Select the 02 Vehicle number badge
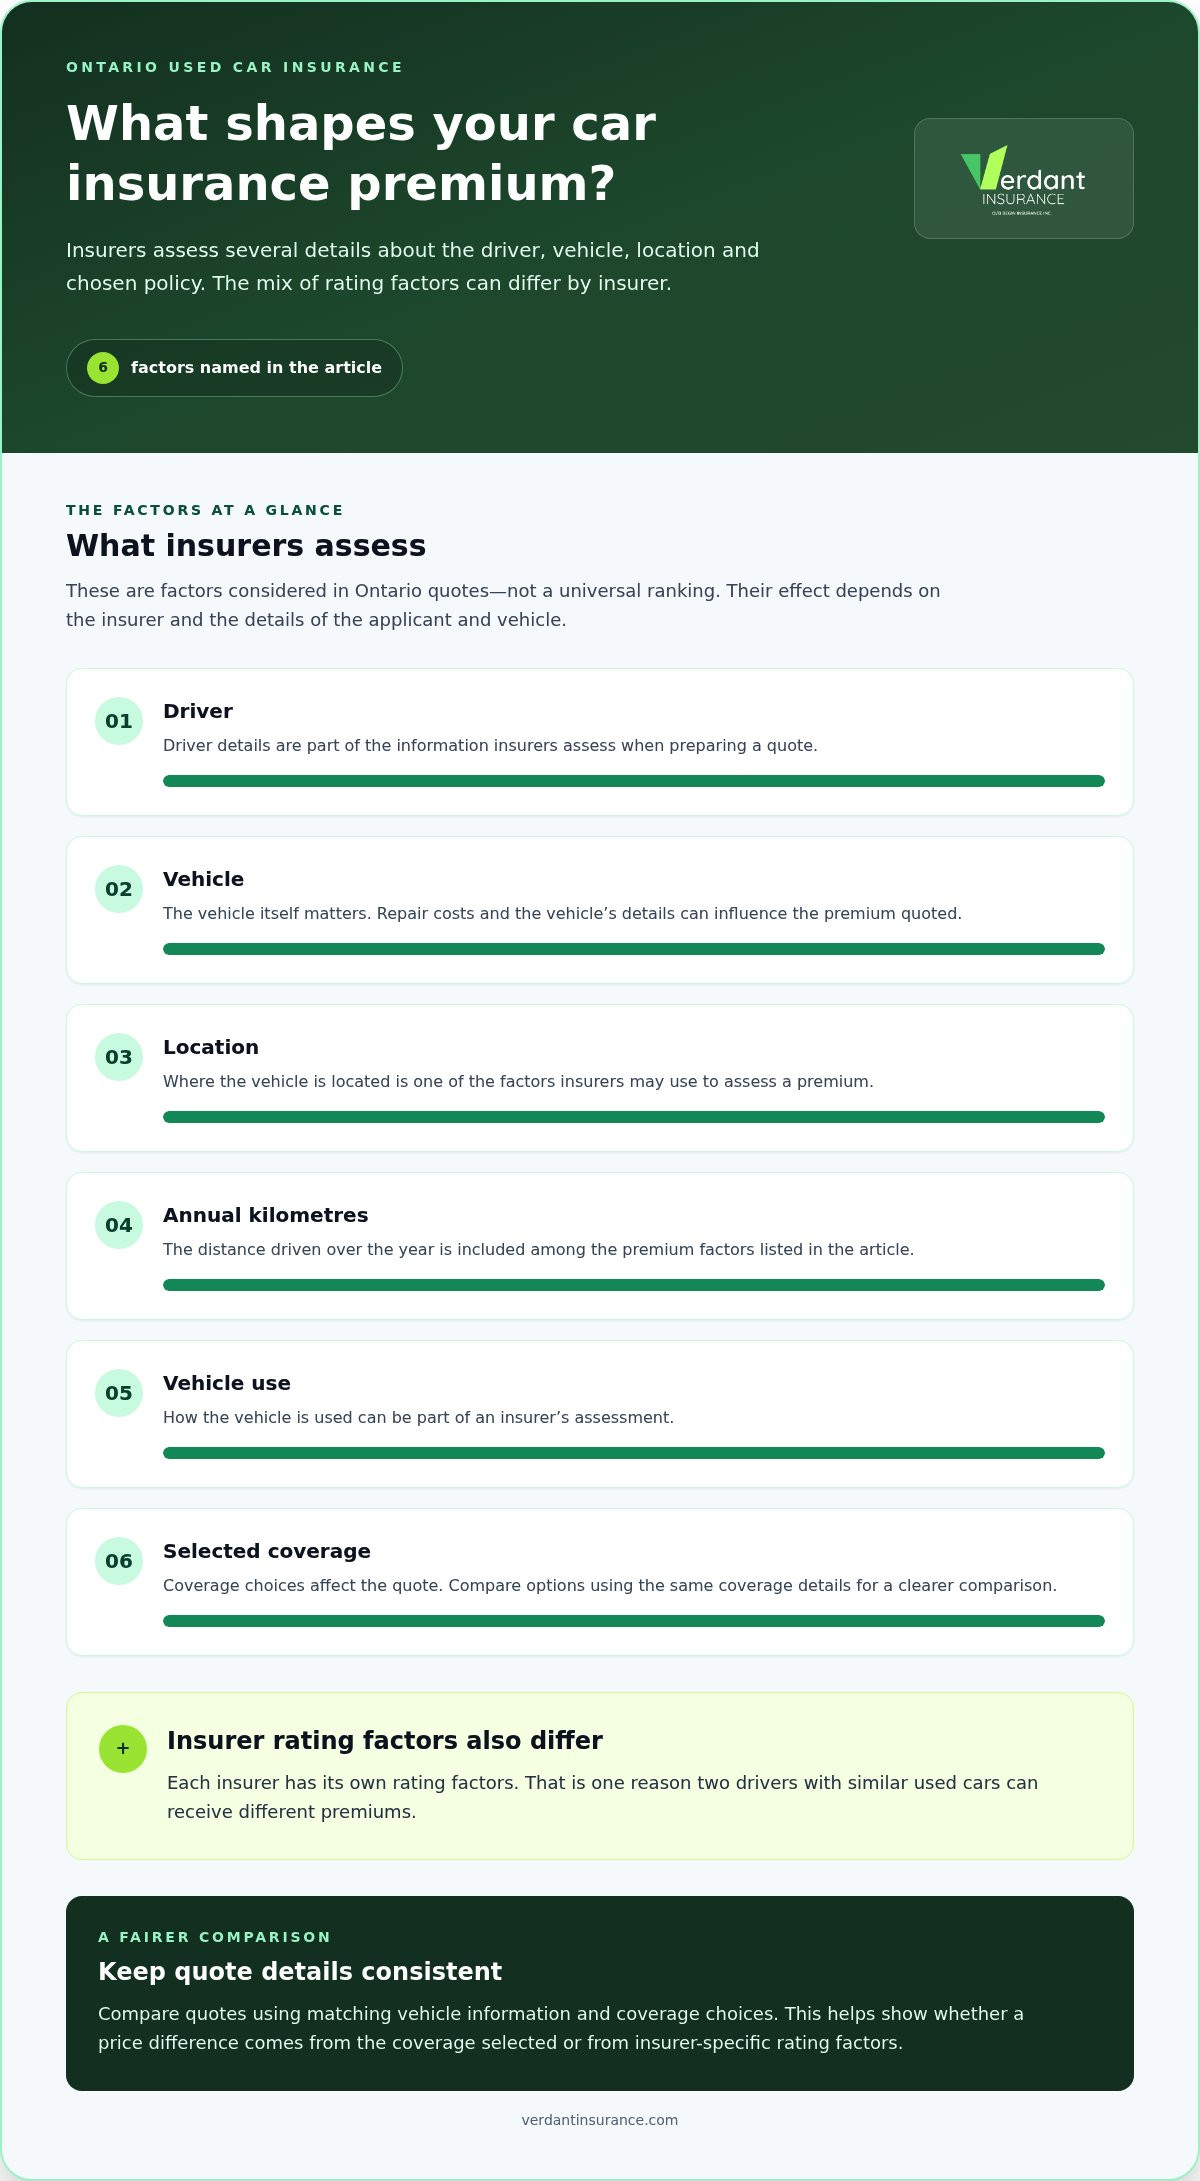Image resolution: width=1200 pixels, height=2181 pixels. click(119, 889)
